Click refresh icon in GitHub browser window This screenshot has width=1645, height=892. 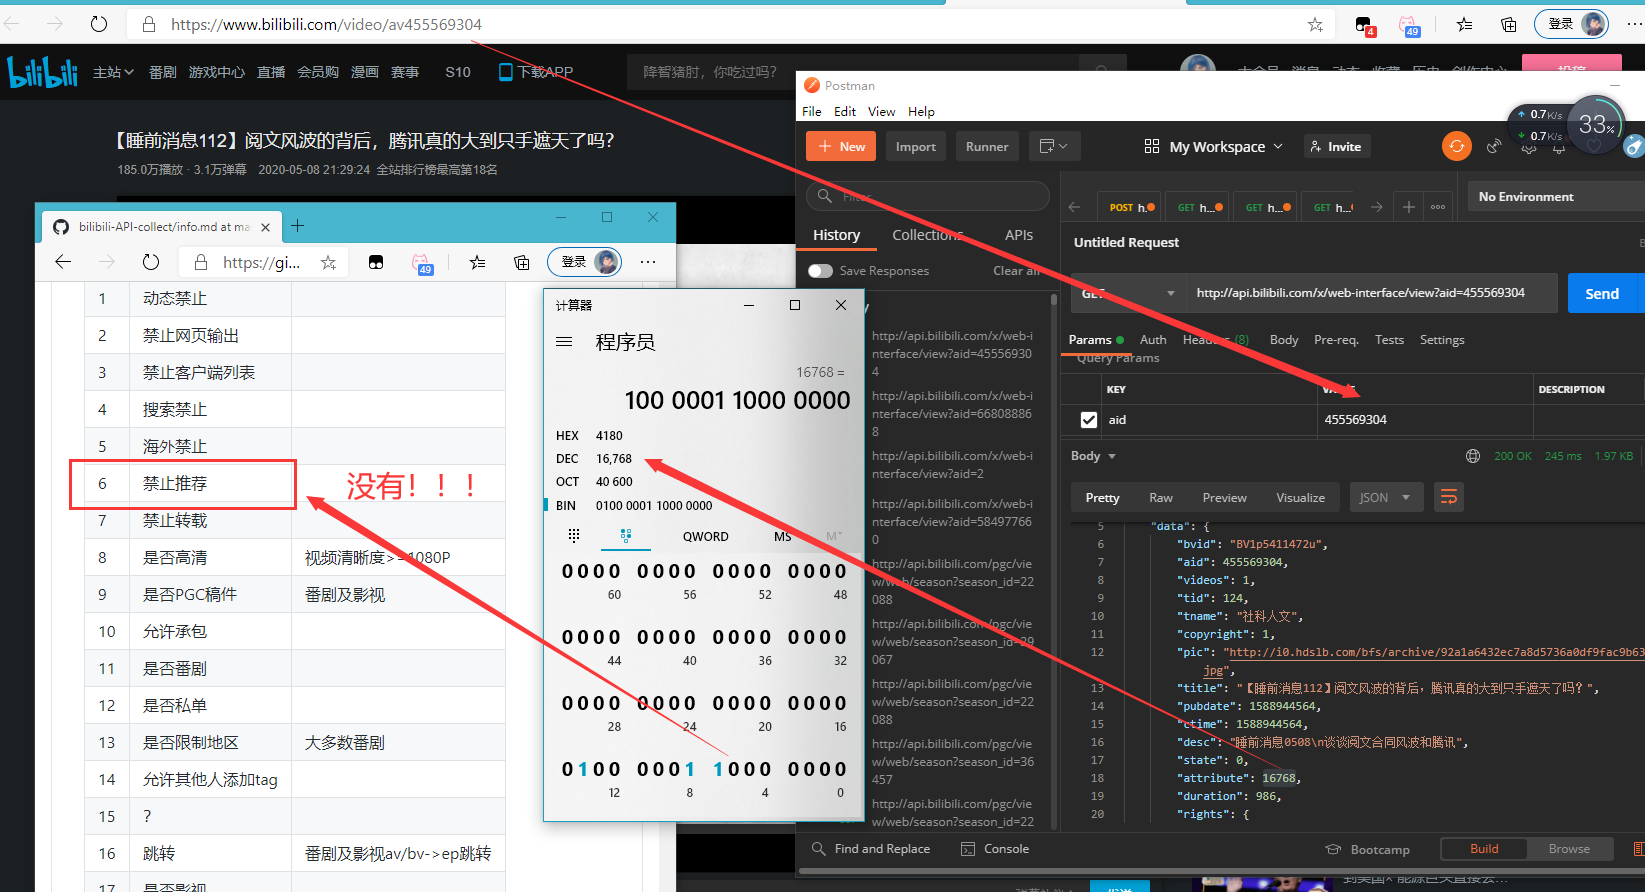click(150, 262)
